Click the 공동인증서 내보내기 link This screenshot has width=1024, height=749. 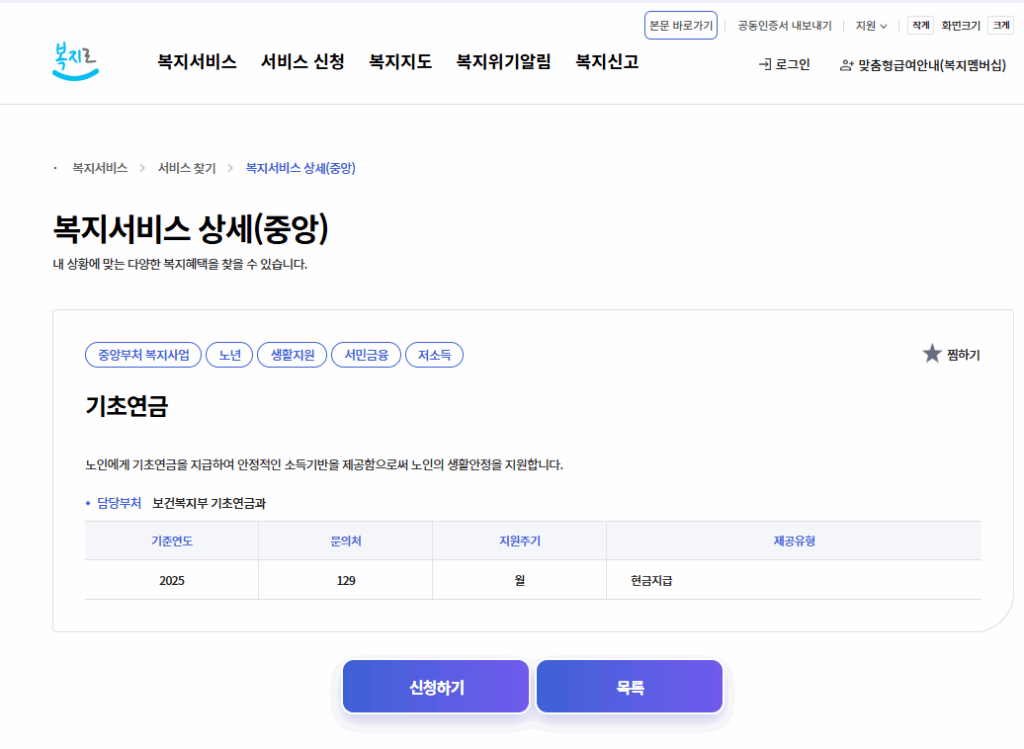784,25
